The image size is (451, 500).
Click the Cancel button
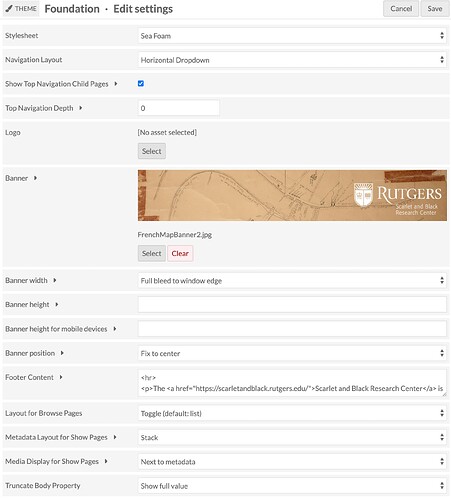tap(401, 9)
